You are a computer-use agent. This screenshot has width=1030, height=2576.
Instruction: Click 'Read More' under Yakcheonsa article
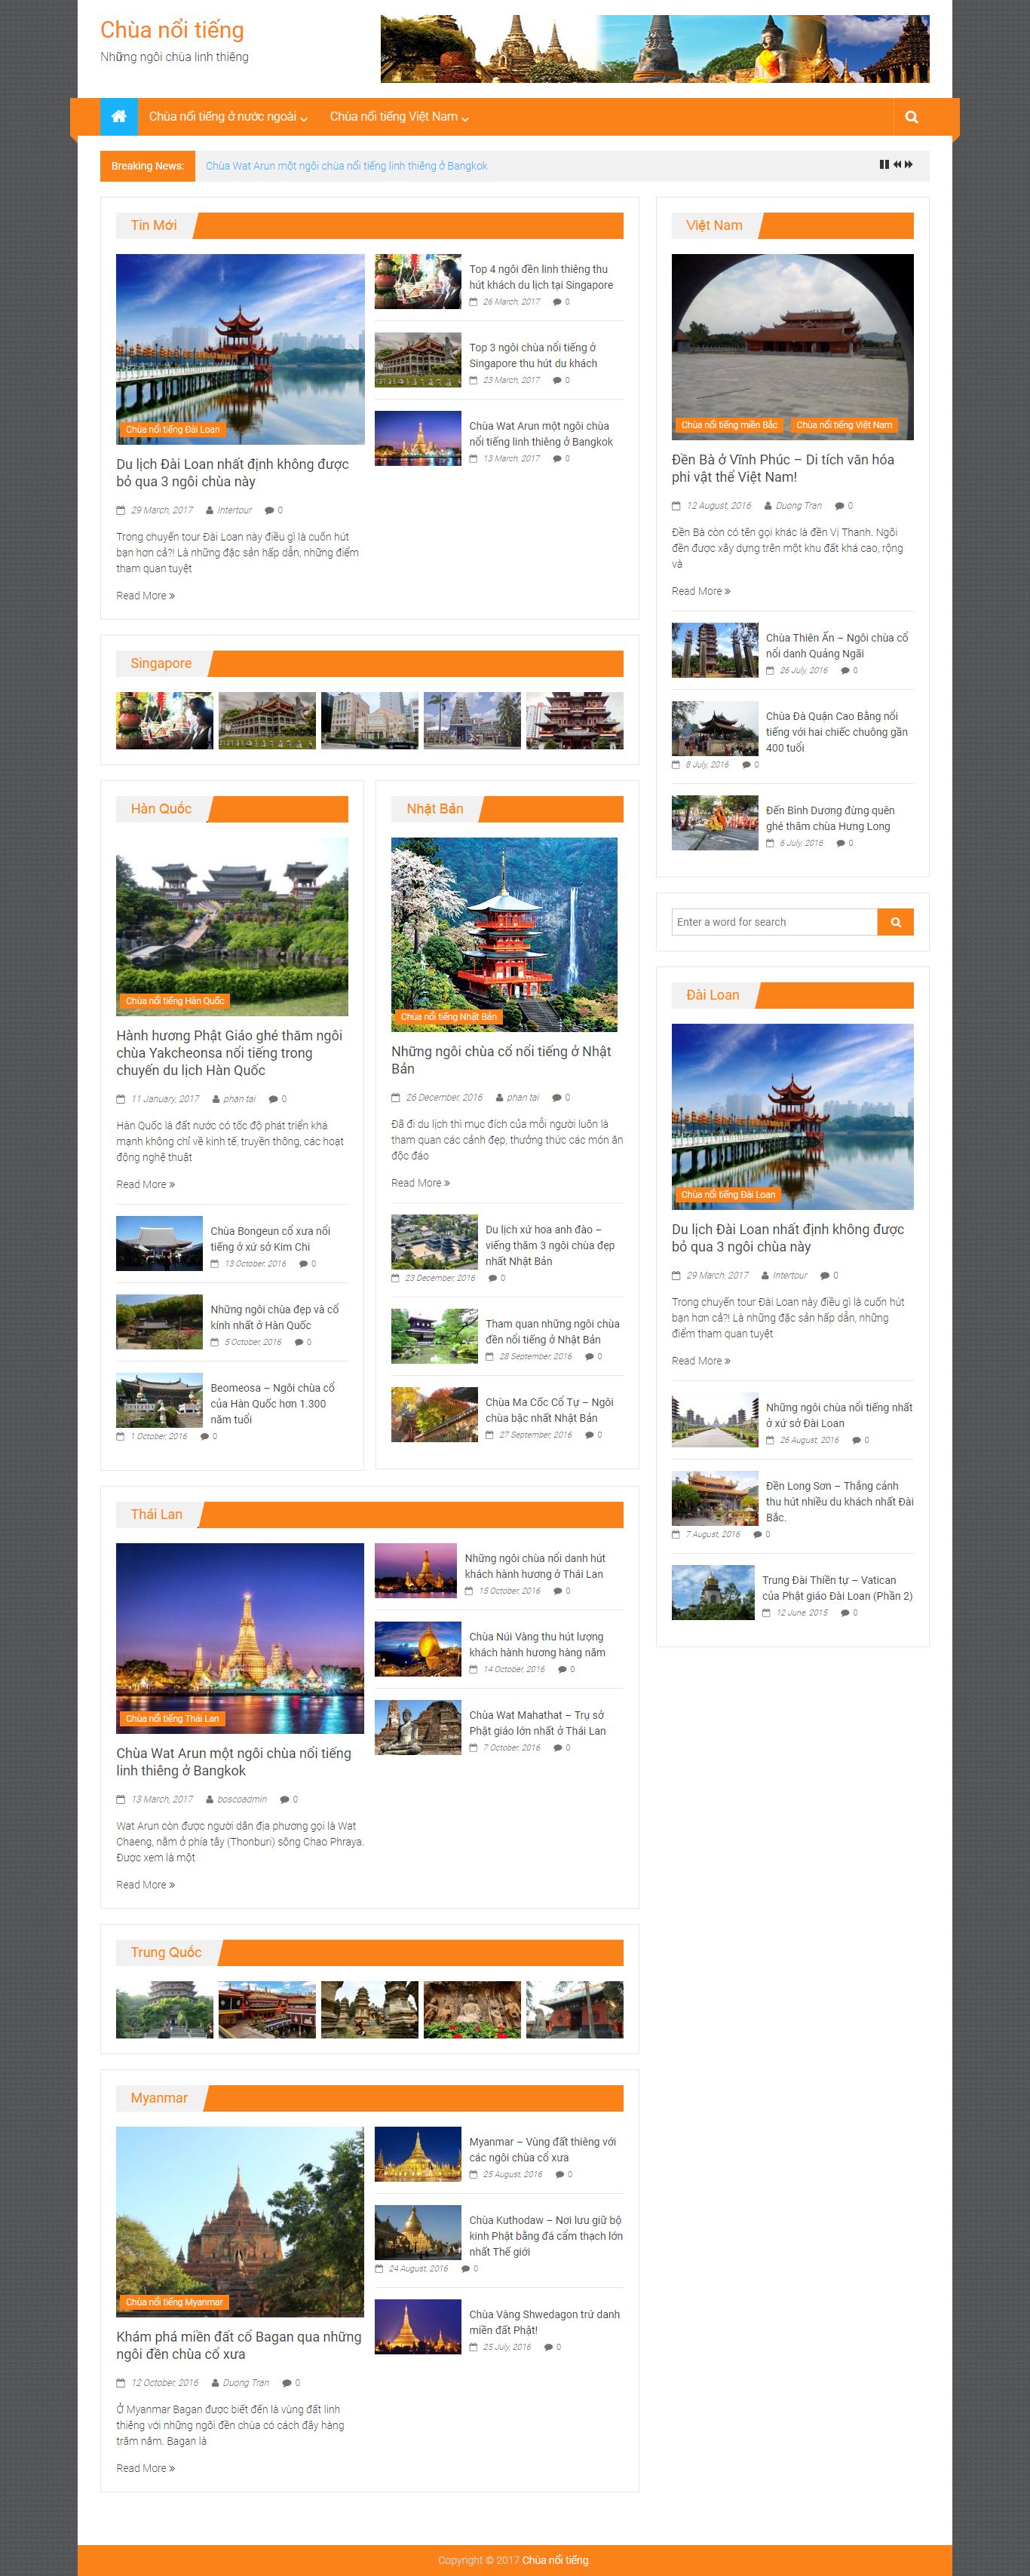pyautogui.click(x=145, y=1185)
